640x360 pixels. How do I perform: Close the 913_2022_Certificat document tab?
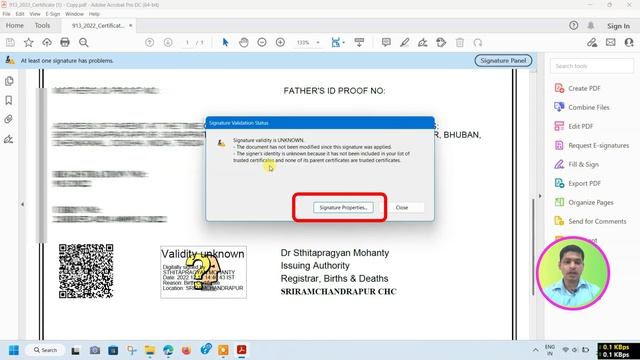click(131, 25)
